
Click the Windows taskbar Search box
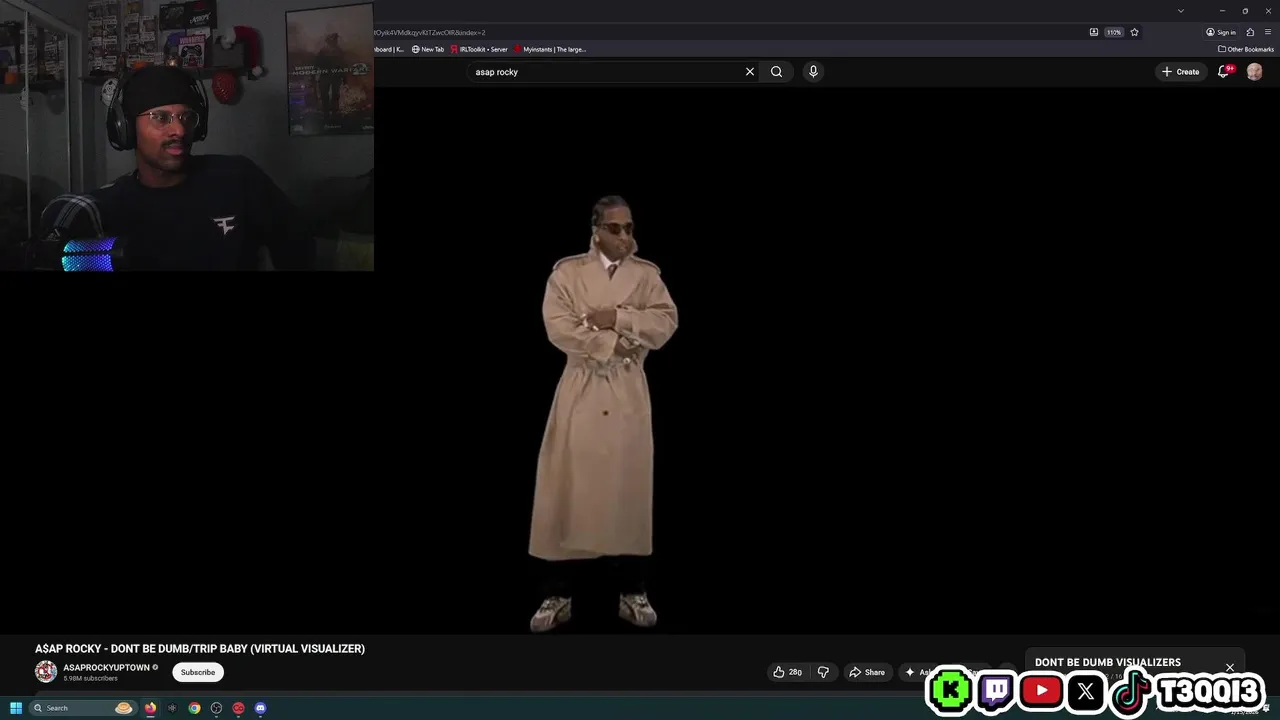[x=83, y=708]
